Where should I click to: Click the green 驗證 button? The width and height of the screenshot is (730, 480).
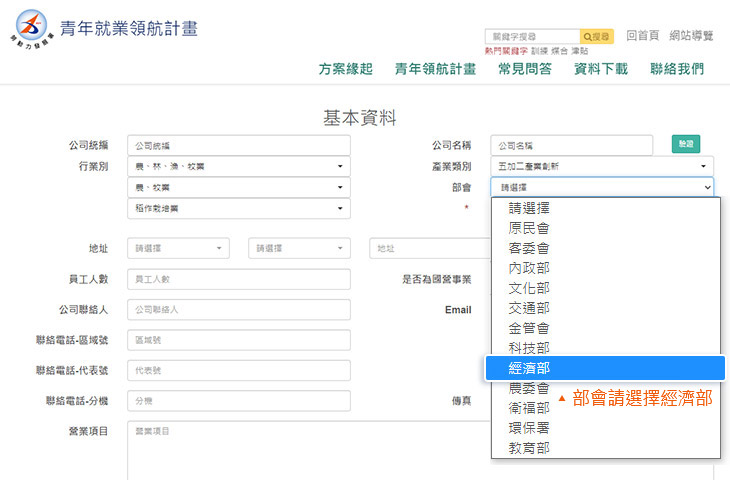[x=686, y=144]
